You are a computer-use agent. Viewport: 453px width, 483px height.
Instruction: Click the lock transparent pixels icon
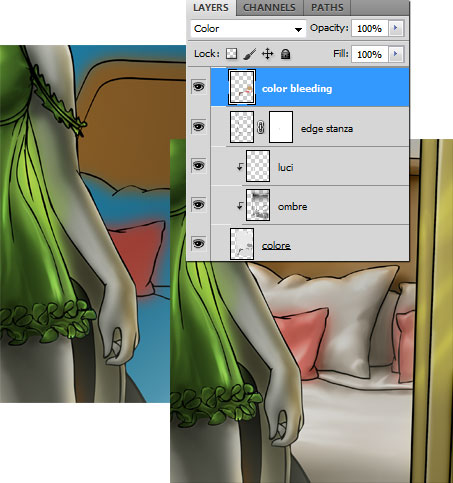click(x=231, y=53)
